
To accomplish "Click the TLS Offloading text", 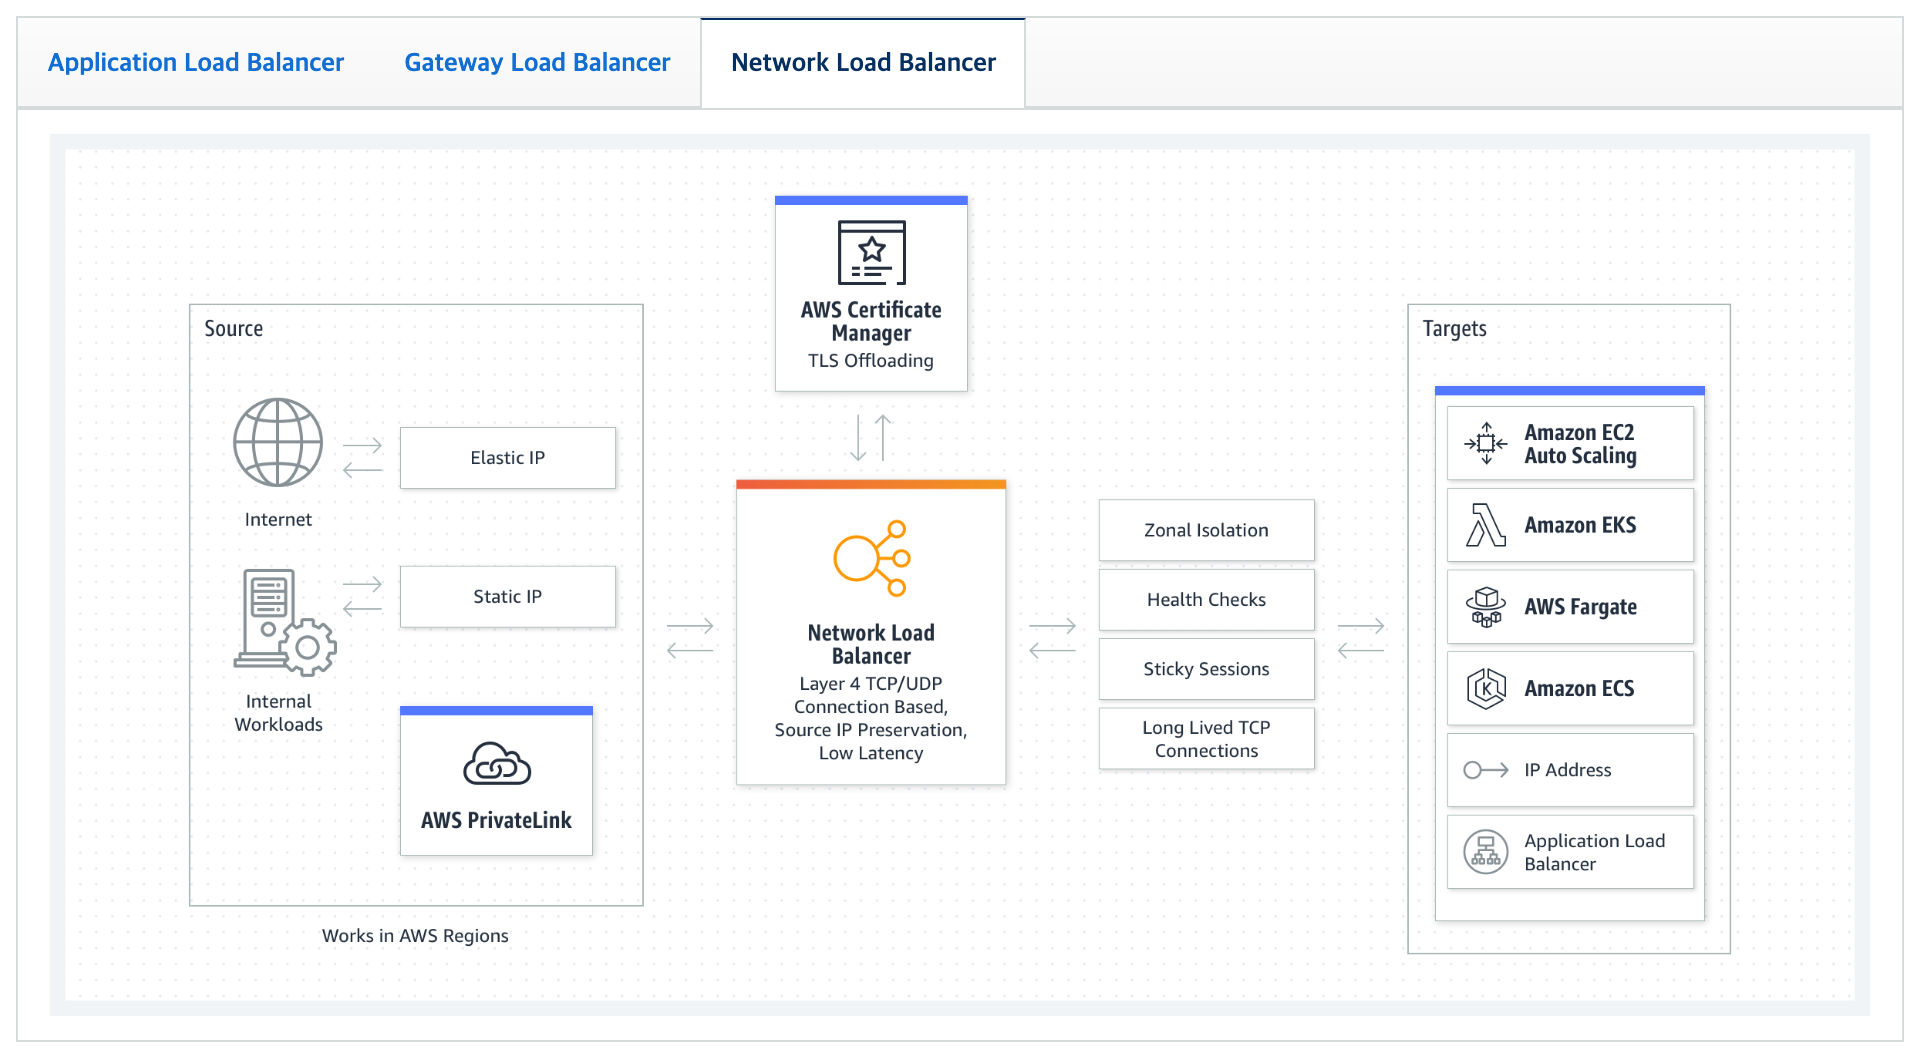I will [x=871, y=360].
